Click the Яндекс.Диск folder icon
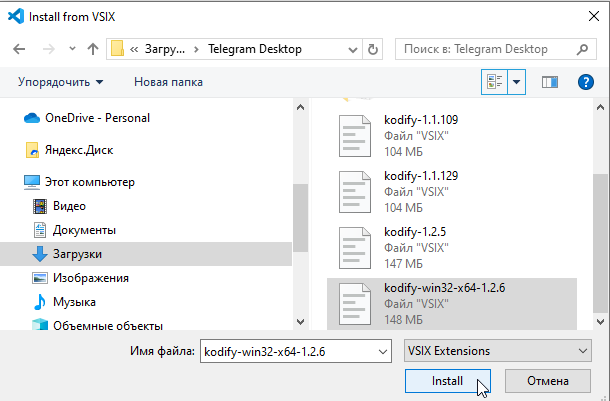This screenshot has width=610, height=401. coord(32,150)
